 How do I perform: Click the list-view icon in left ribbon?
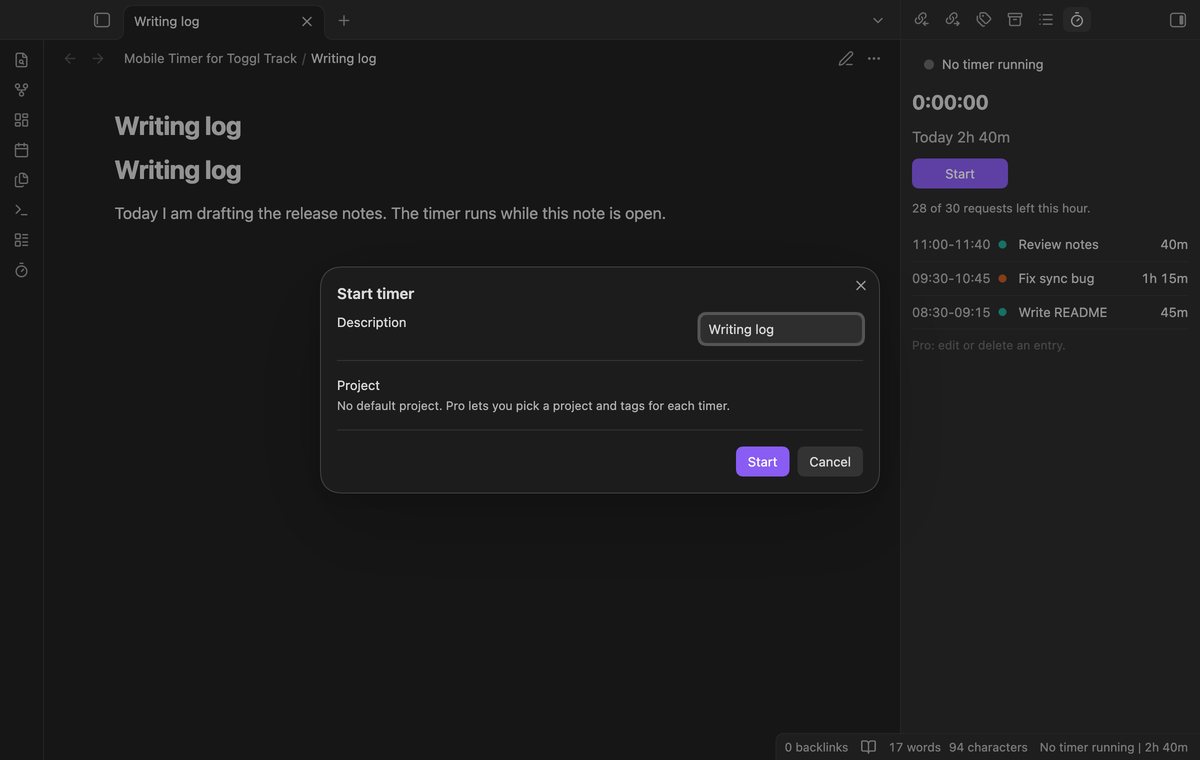[21, 240]
